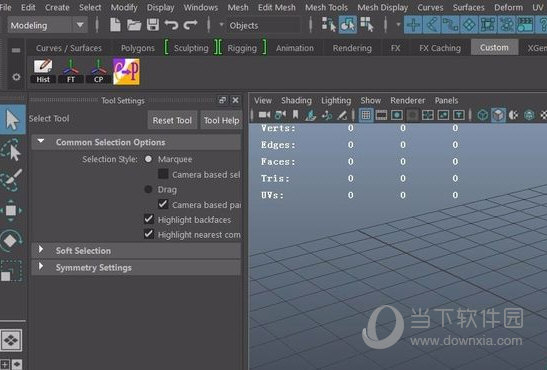
Task: Activate the Move tool
Action: pos(11,211)
